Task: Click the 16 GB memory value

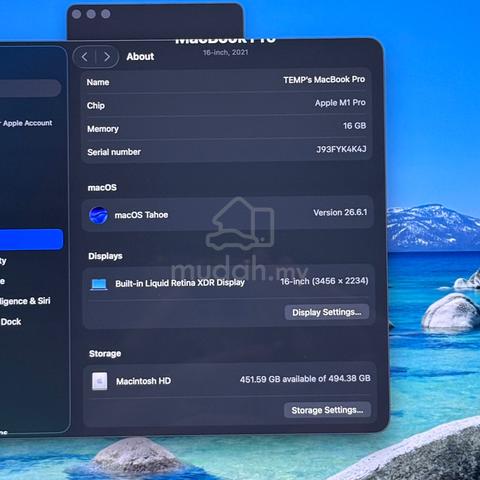Action: 355,126
